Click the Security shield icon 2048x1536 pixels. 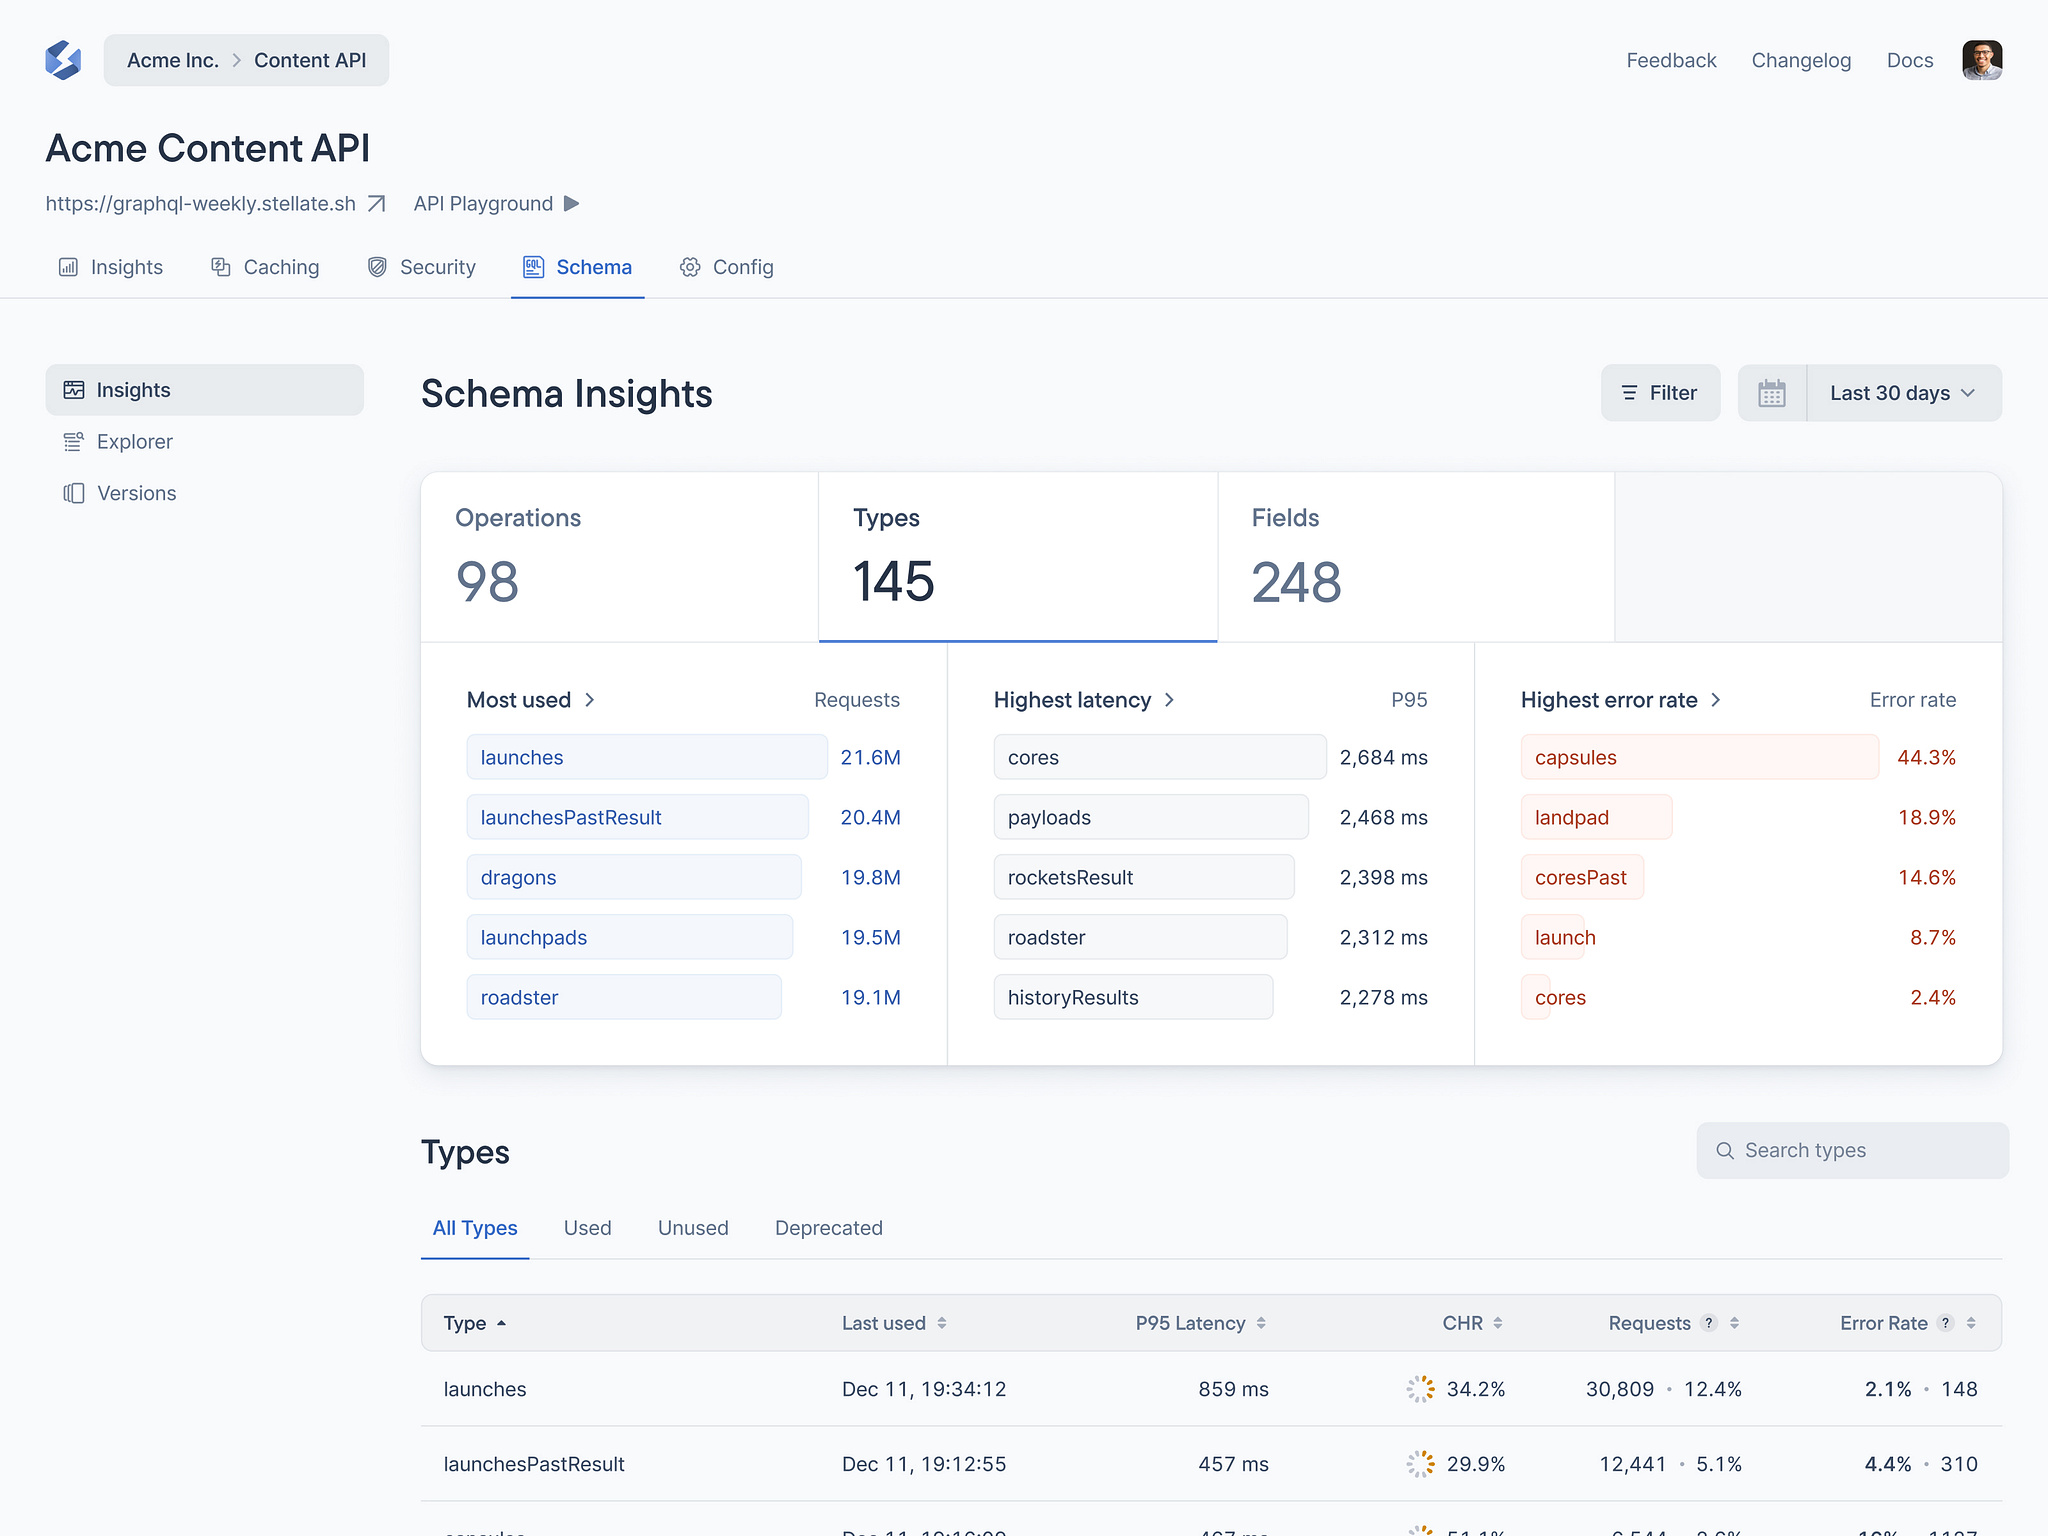(x=377, y=267)
